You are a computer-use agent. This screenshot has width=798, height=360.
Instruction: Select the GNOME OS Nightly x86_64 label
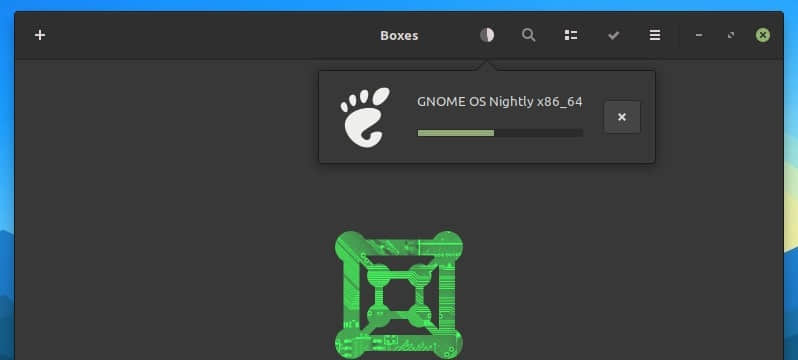click(499, 102)
